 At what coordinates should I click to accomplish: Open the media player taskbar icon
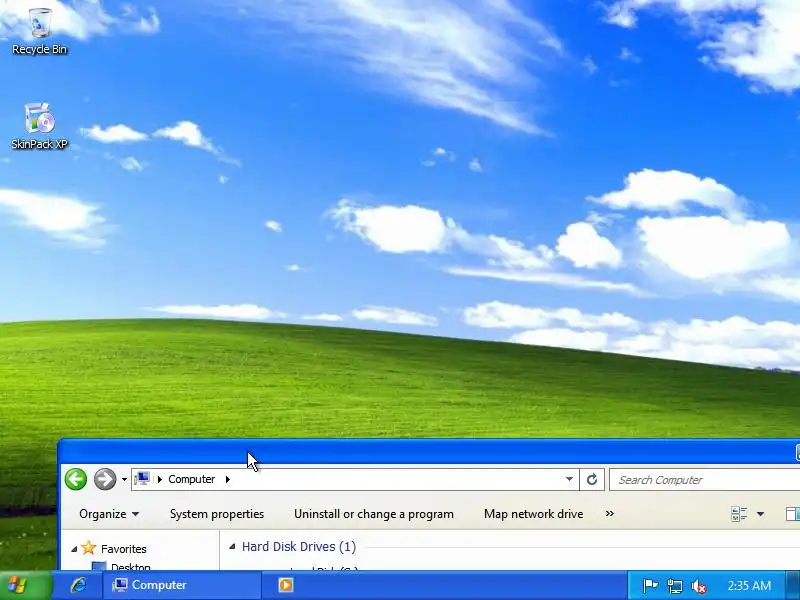[x=286, y=585]
